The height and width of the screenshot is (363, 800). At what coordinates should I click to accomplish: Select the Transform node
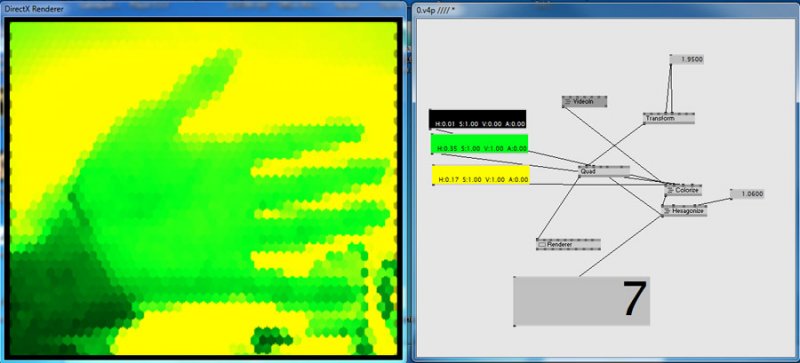click(x=669, y=118)
